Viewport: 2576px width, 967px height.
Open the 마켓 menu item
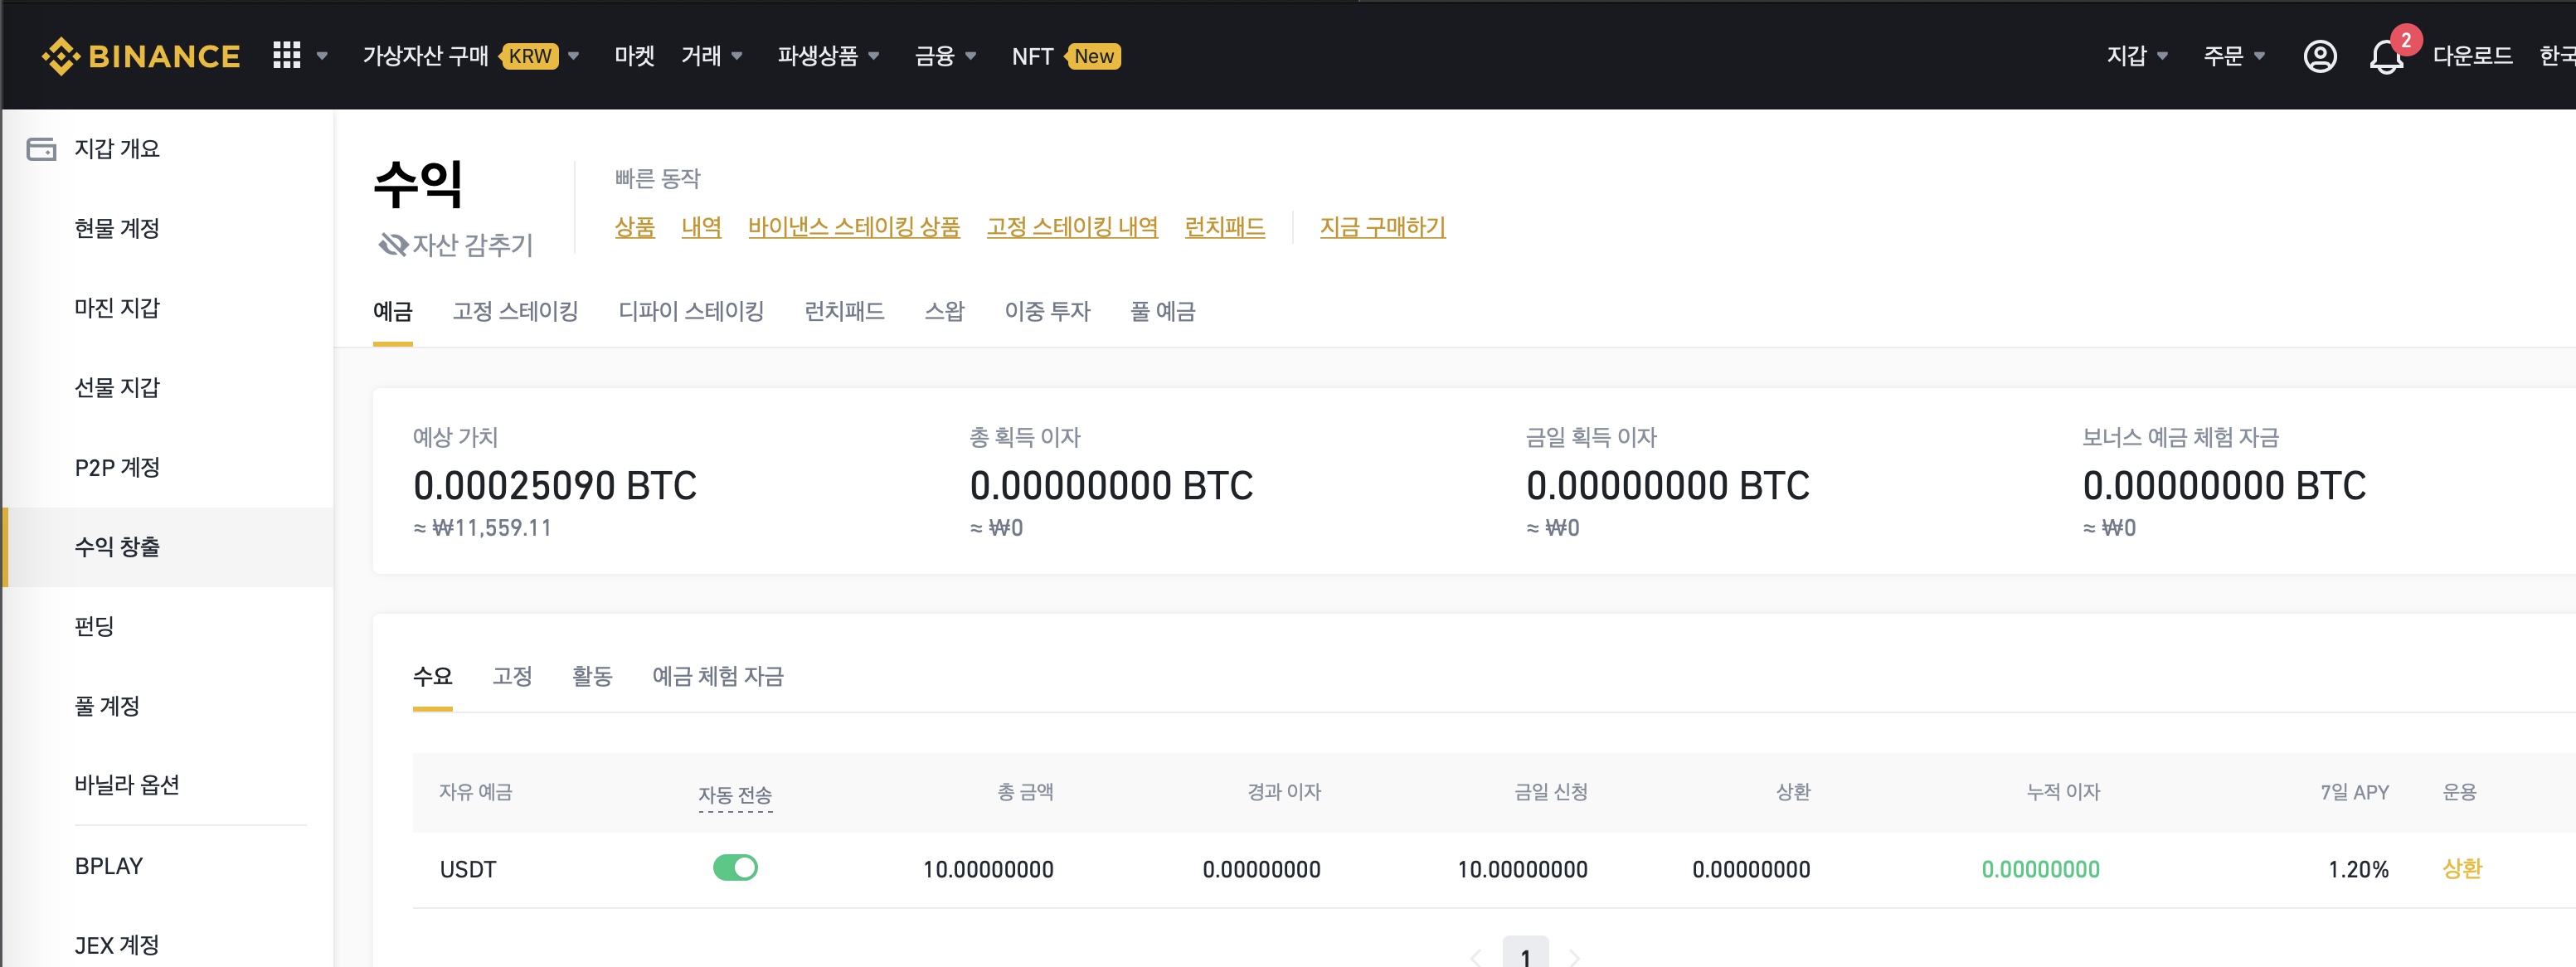pos(634,56)
